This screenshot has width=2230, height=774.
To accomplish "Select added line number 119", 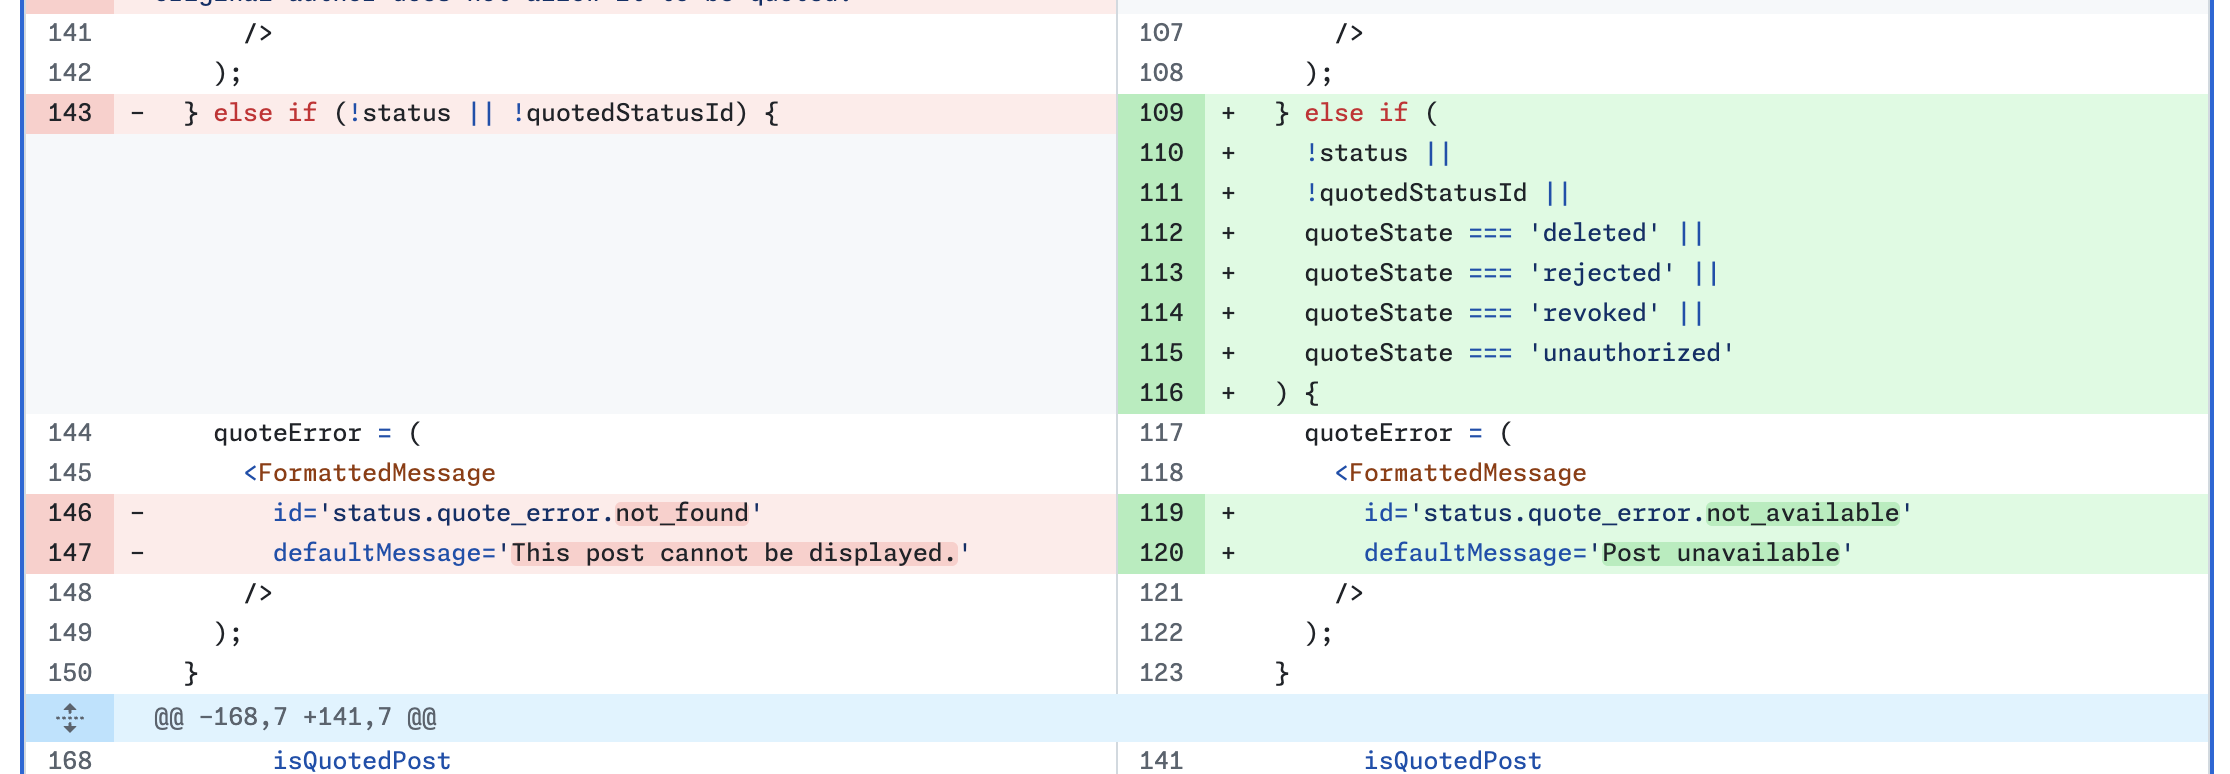I will 1160,513.
